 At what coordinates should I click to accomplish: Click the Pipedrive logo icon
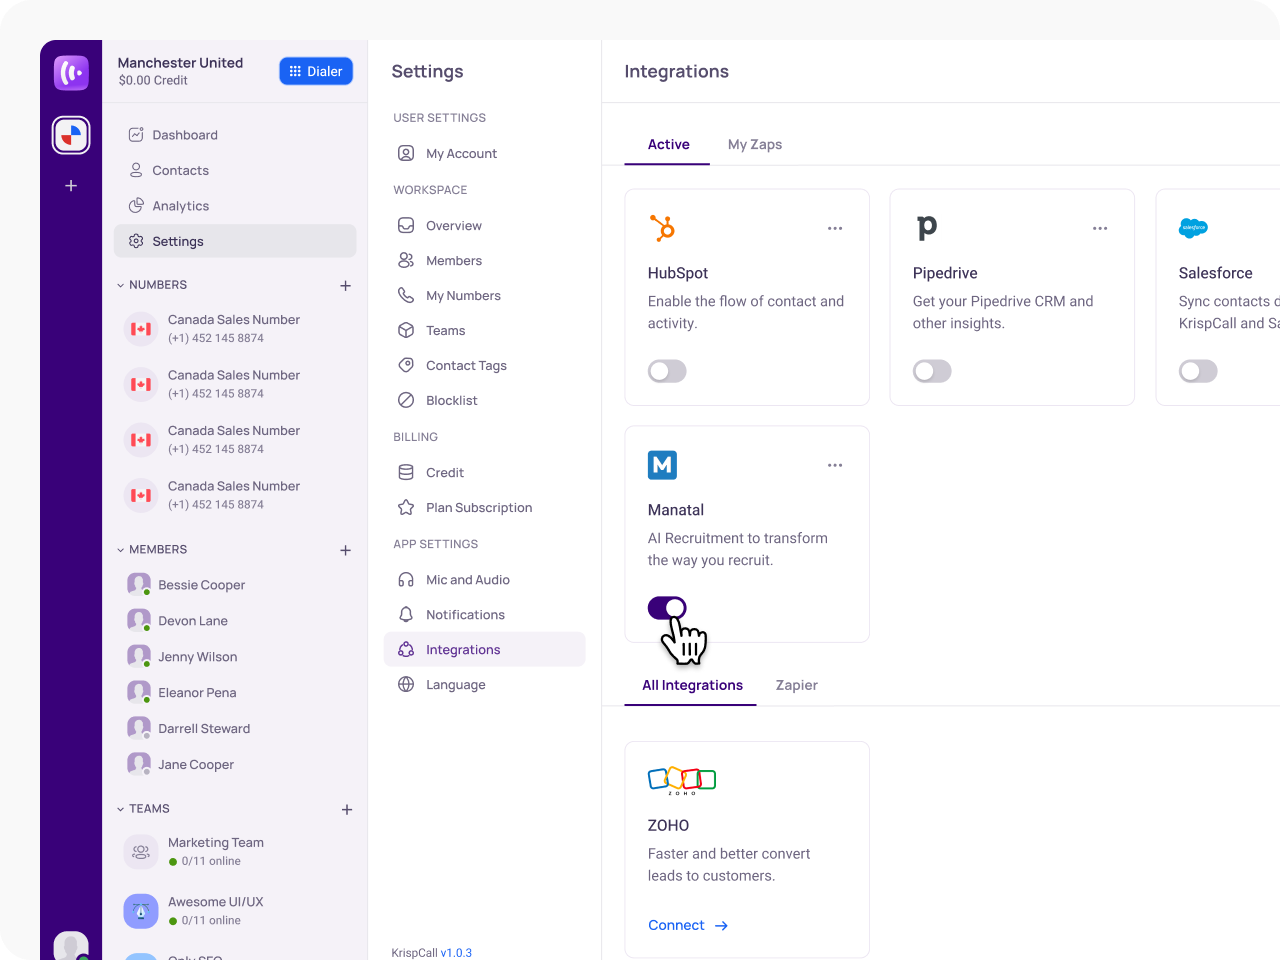pyautogui.click(x=927, y=228)
